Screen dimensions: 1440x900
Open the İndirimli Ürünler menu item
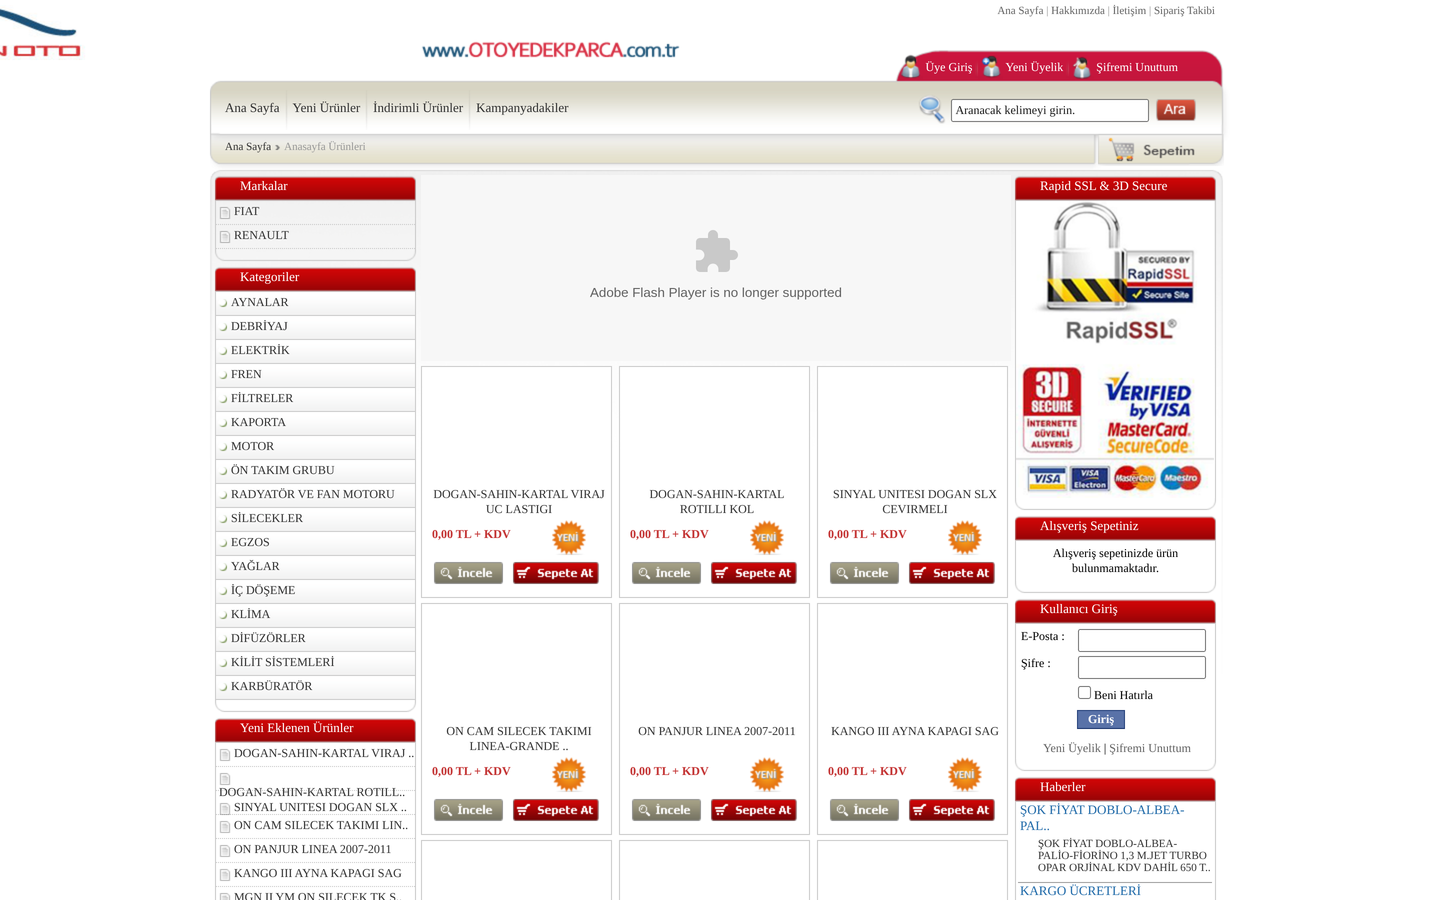[418, 108]
